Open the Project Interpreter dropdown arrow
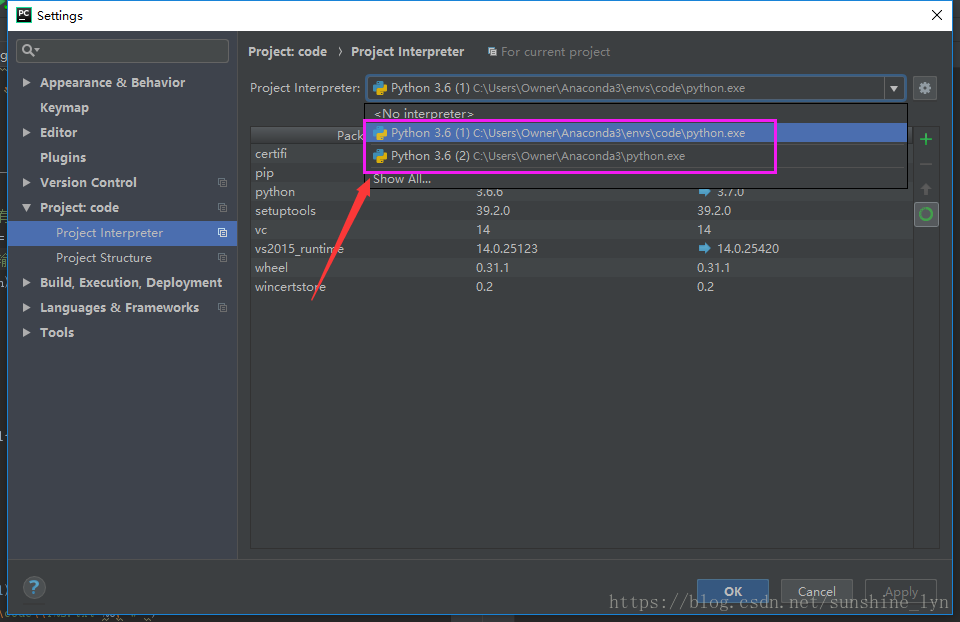This screenshot has width=960, height=622. 894,88
